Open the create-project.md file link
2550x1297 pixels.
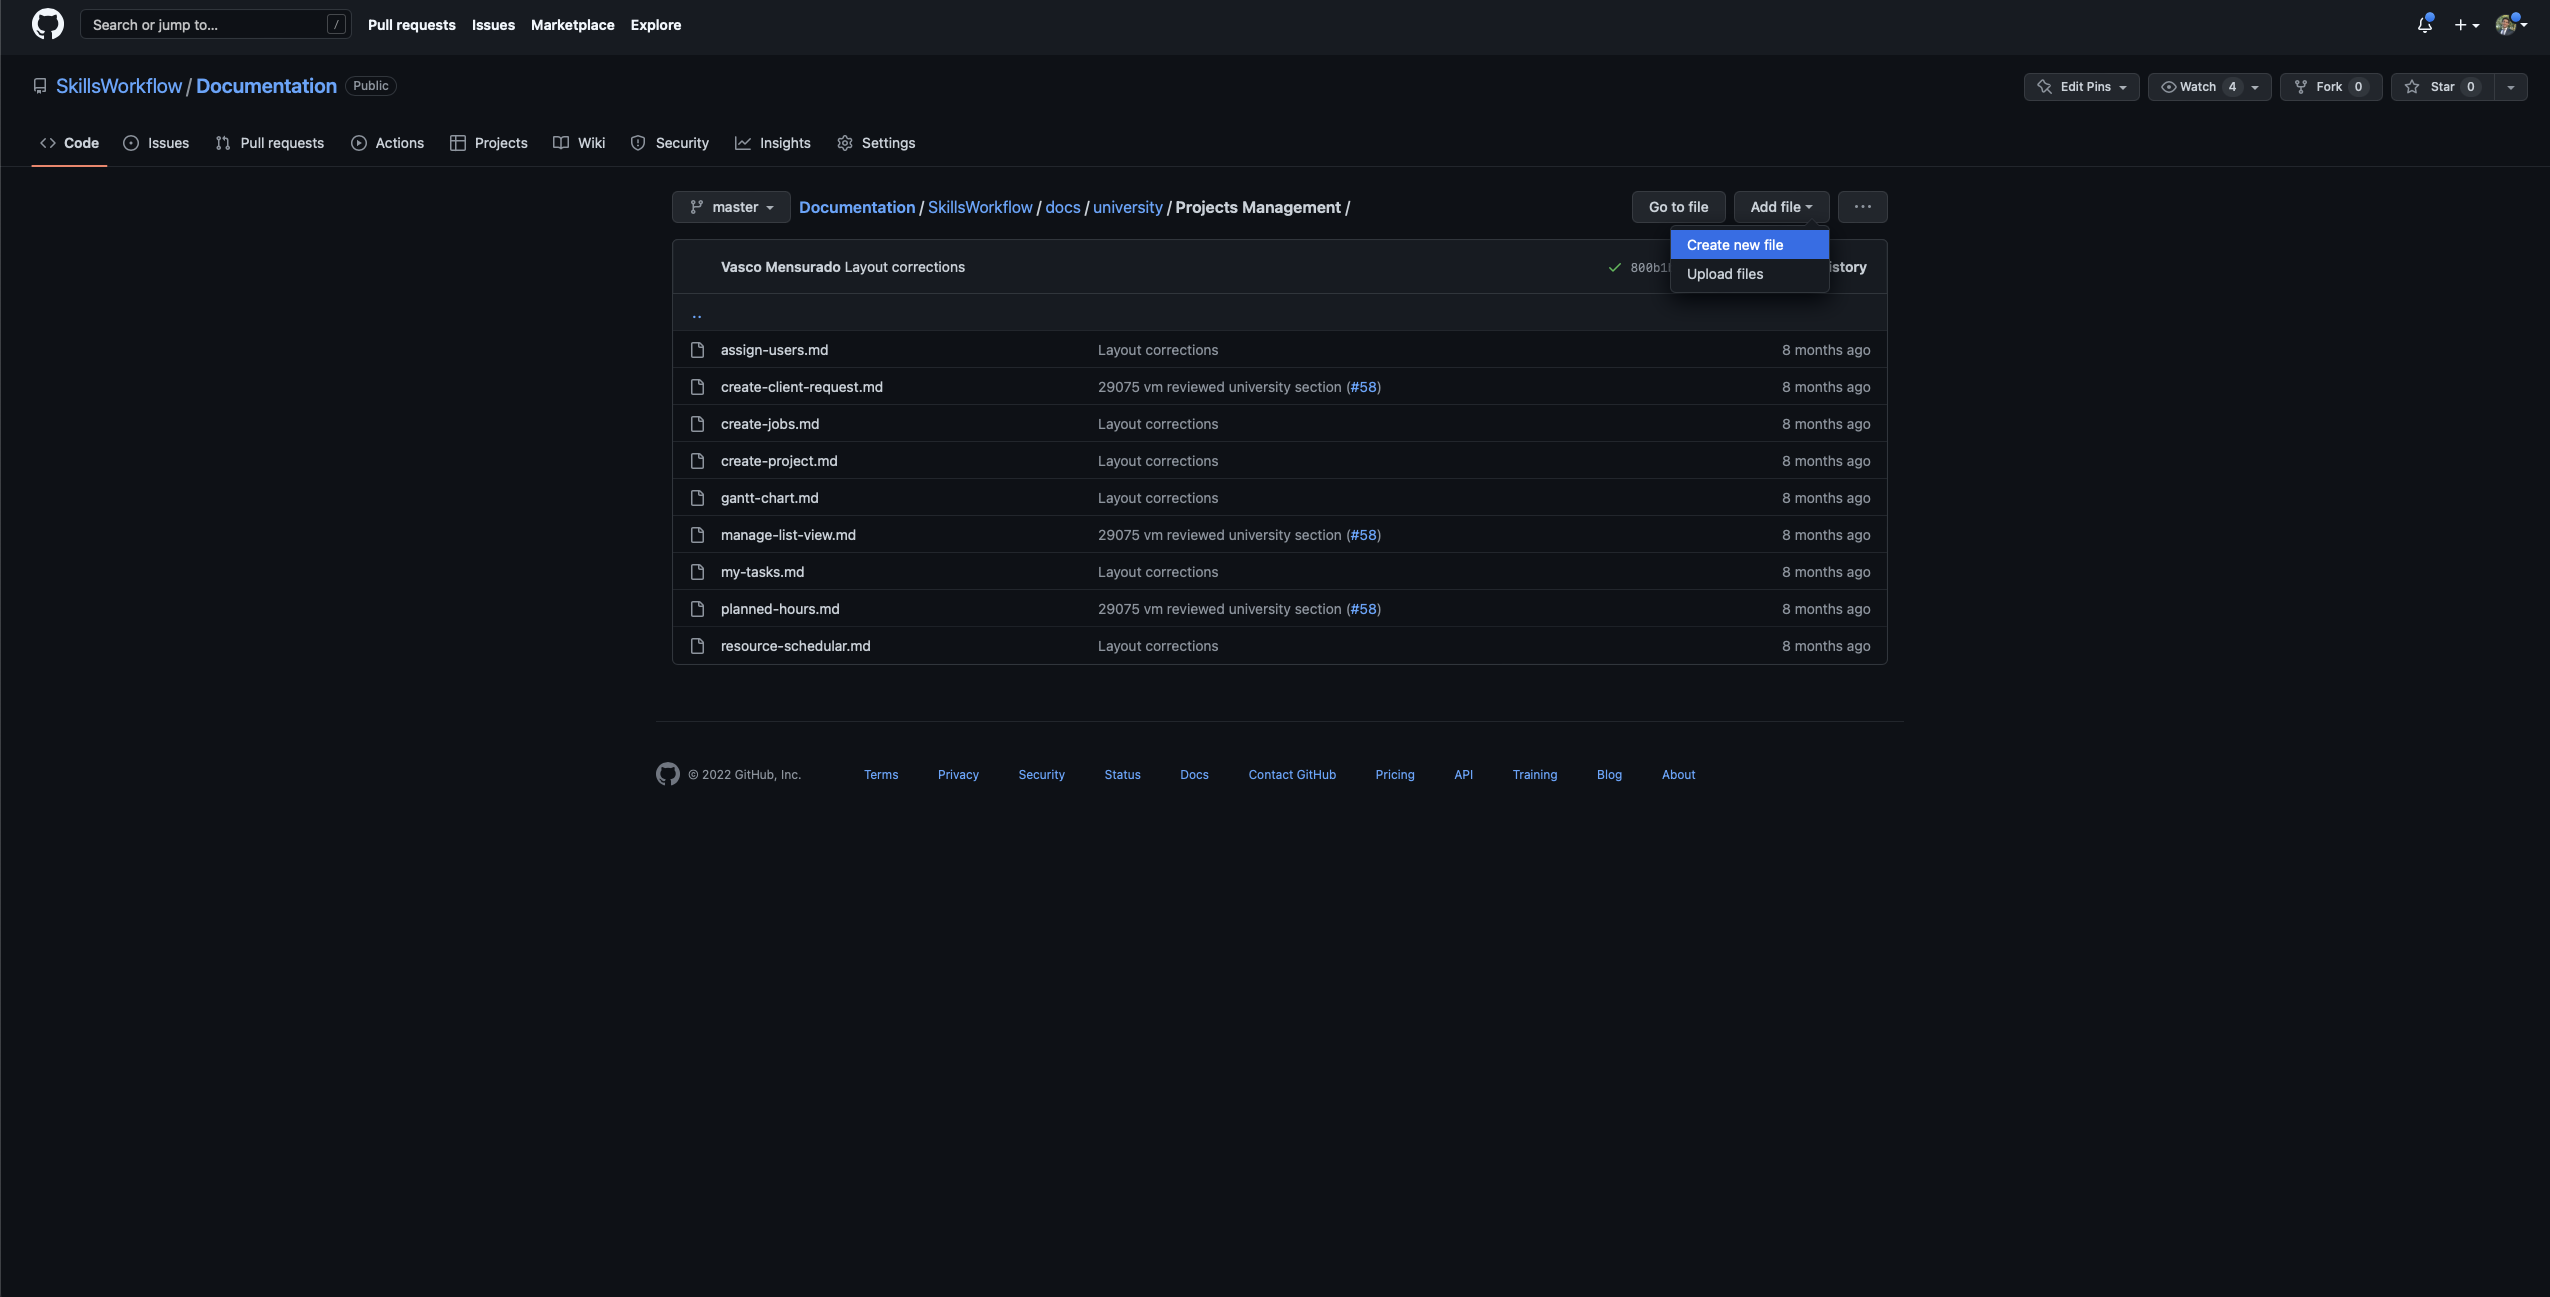coord(779,461)
